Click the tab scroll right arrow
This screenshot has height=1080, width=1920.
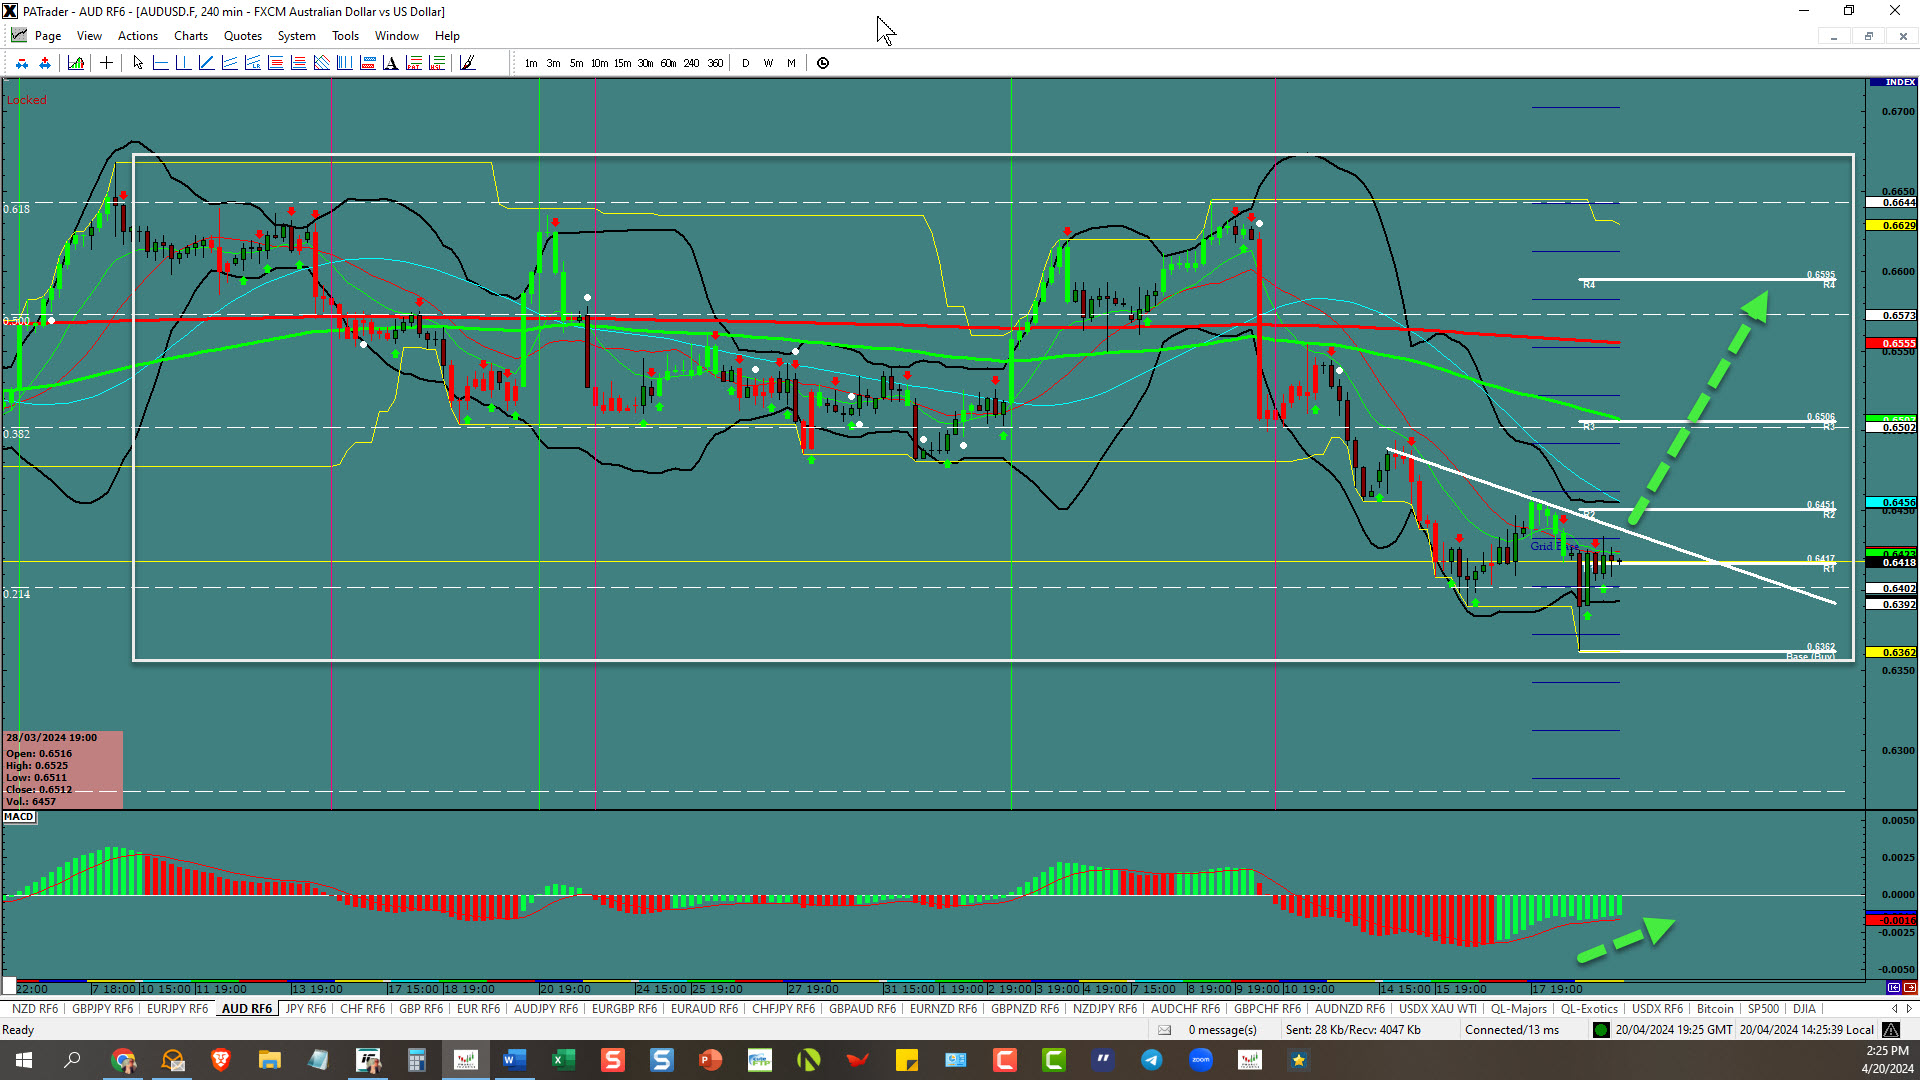tap(1909, 1009)
